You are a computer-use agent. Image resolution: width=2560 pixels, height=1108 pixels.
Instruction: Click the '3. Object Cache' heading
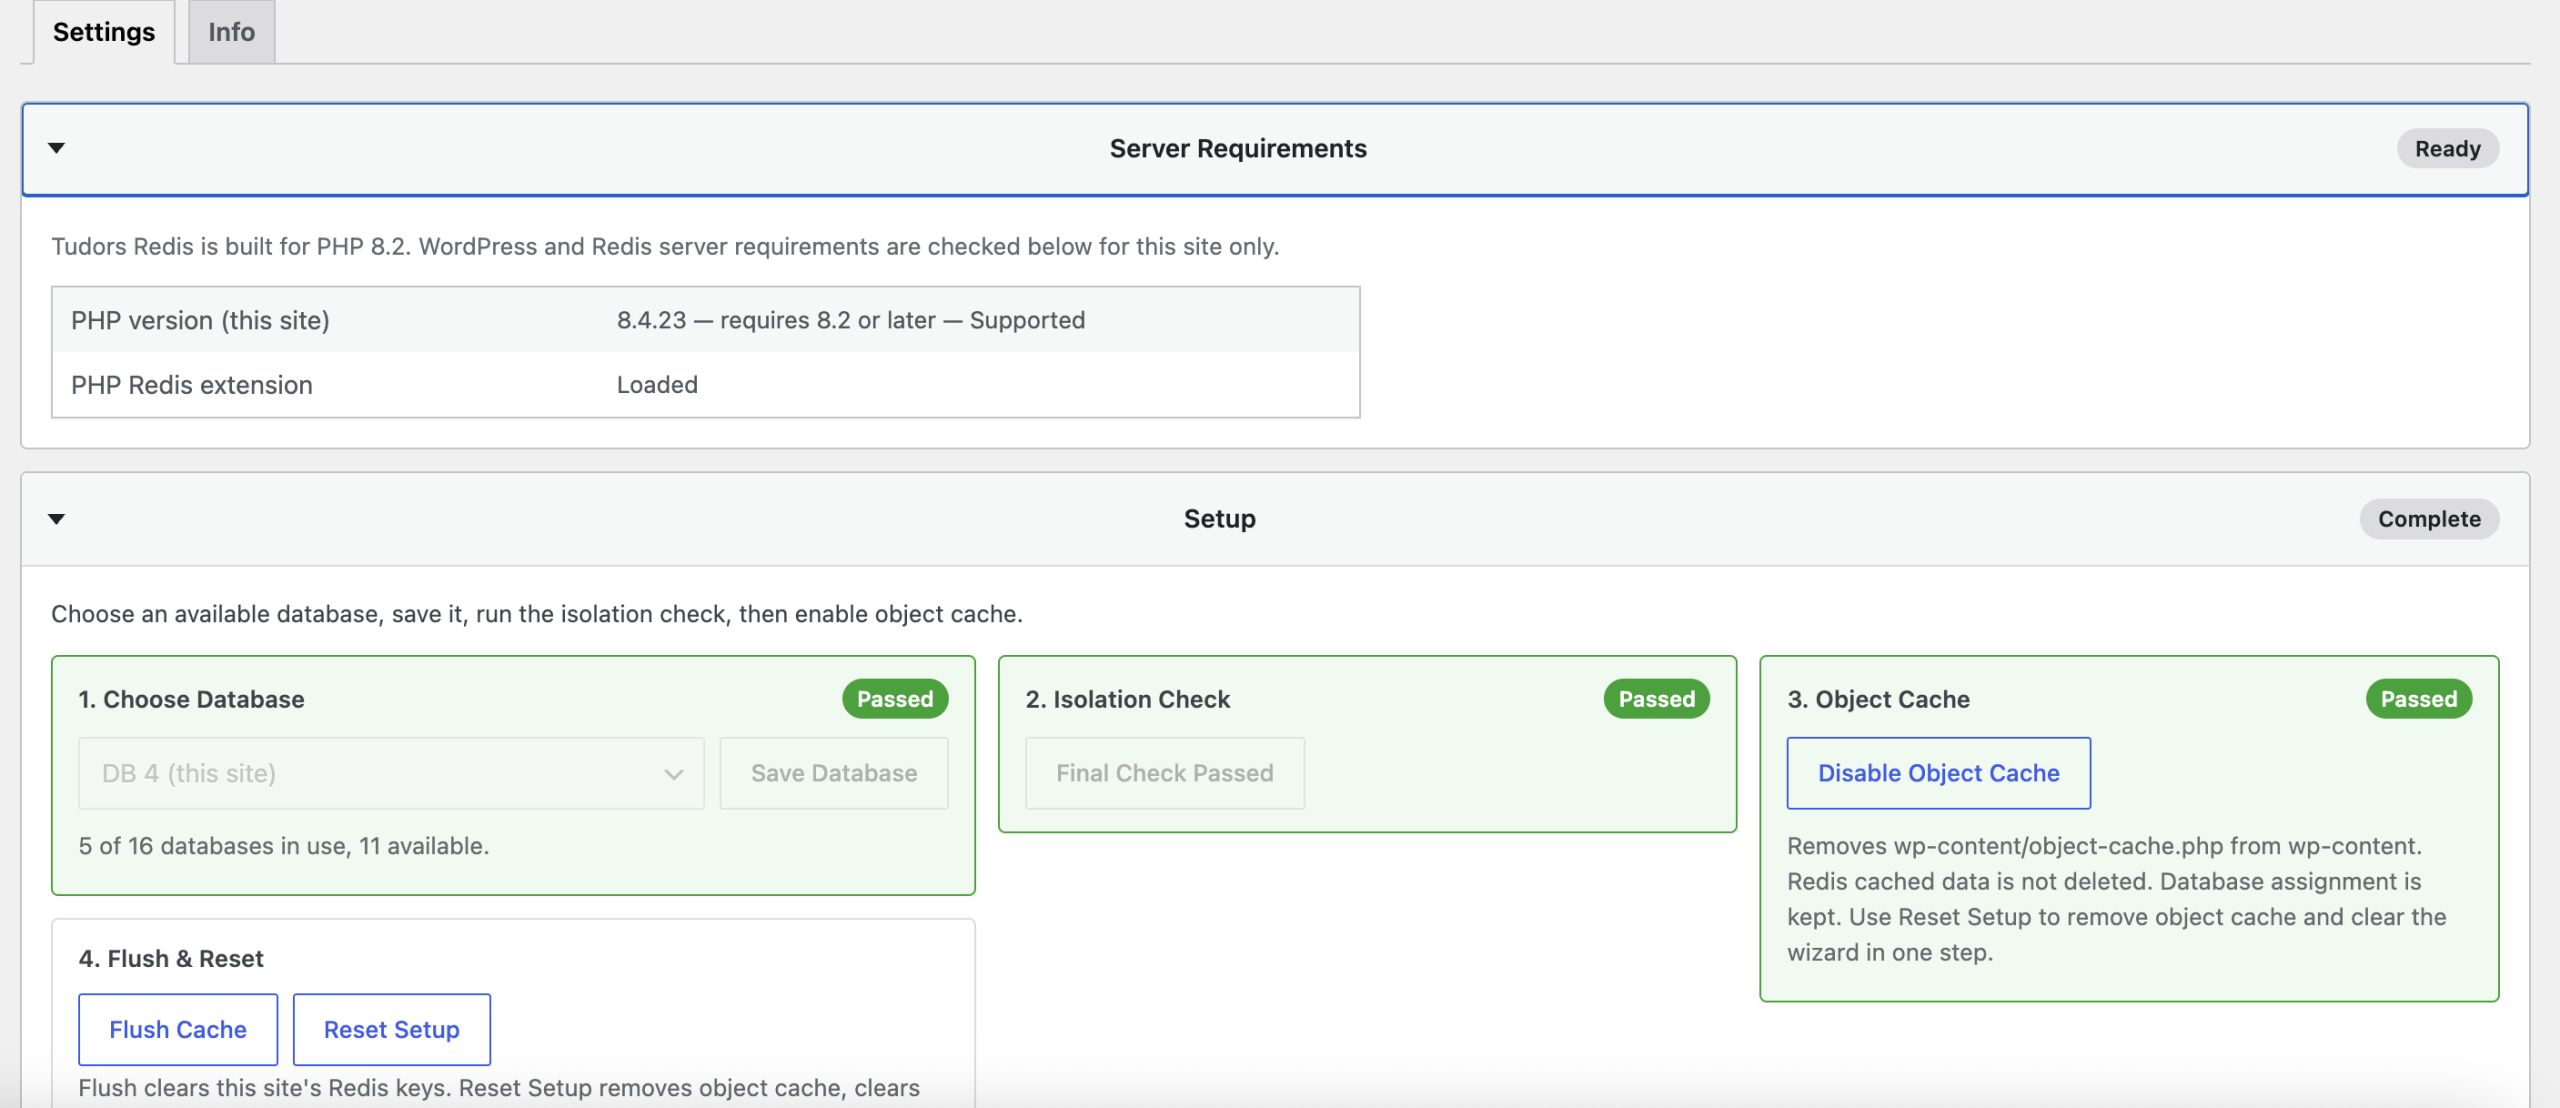coord(1879,699)
